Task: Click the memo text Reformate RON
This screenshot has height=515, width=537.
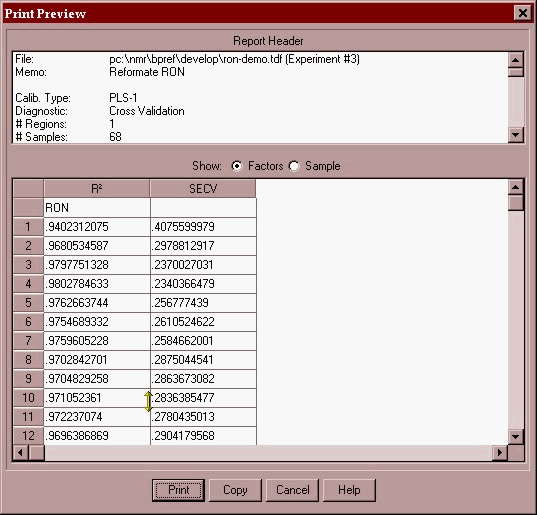Action: [147, 72]
